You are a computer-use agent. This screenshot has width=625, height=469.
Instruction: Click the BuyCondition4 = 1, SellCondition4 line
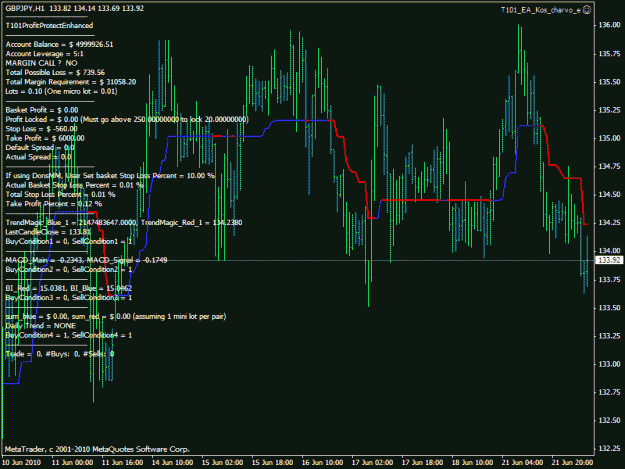69,335
